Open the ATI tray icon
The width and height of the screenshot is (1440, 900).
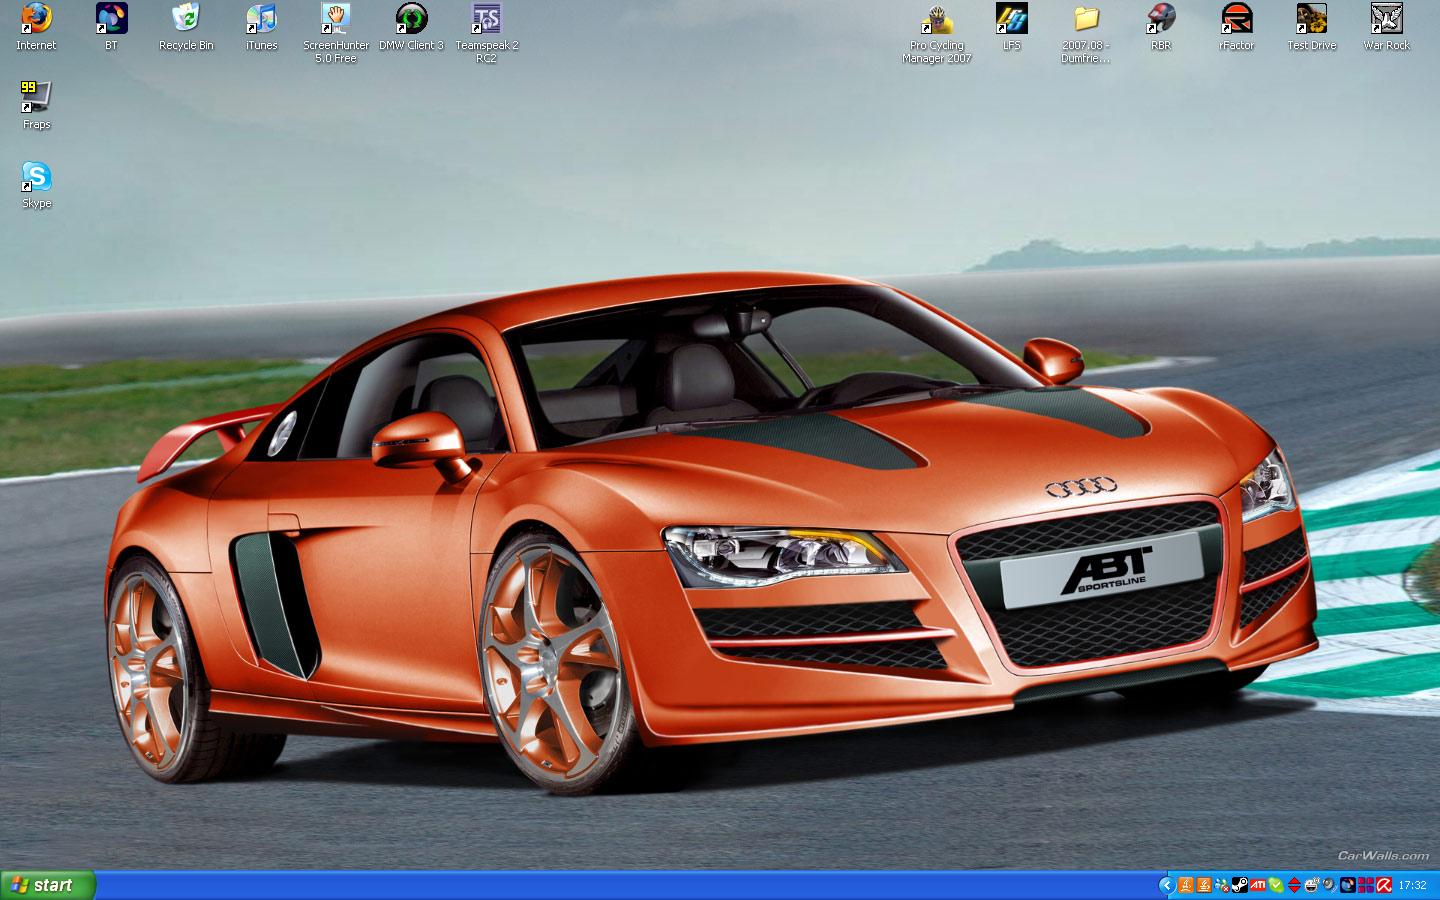(x=1258, y=885)
